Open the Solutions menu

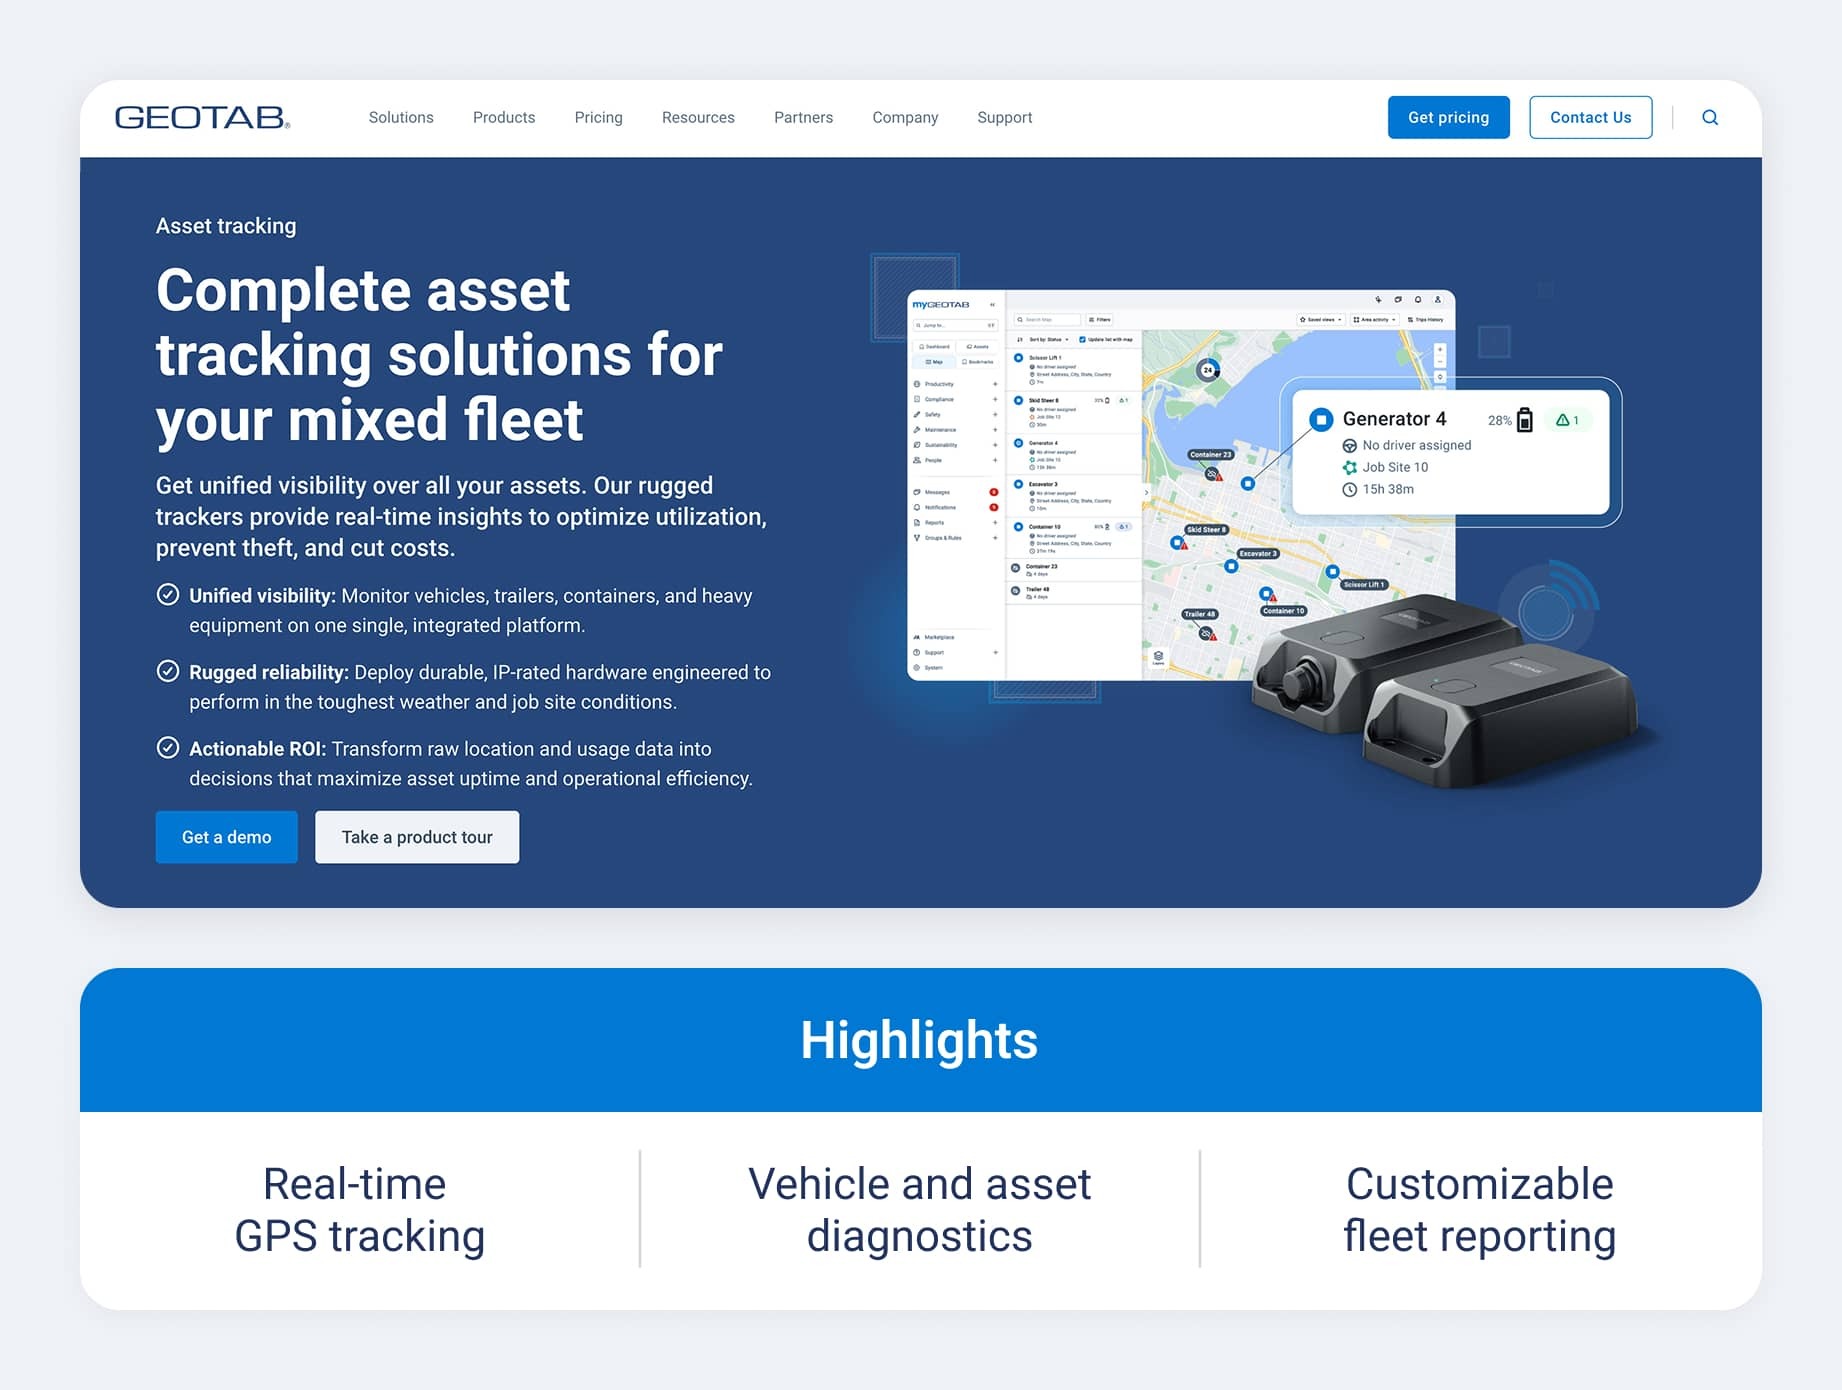(401, 118)
